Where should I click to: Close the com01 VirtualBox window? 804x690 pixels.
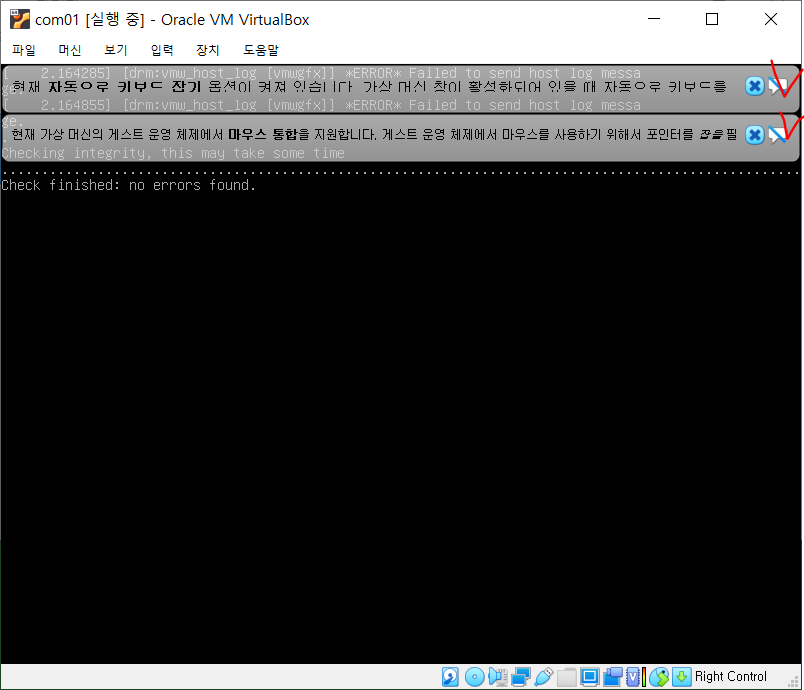771,19
